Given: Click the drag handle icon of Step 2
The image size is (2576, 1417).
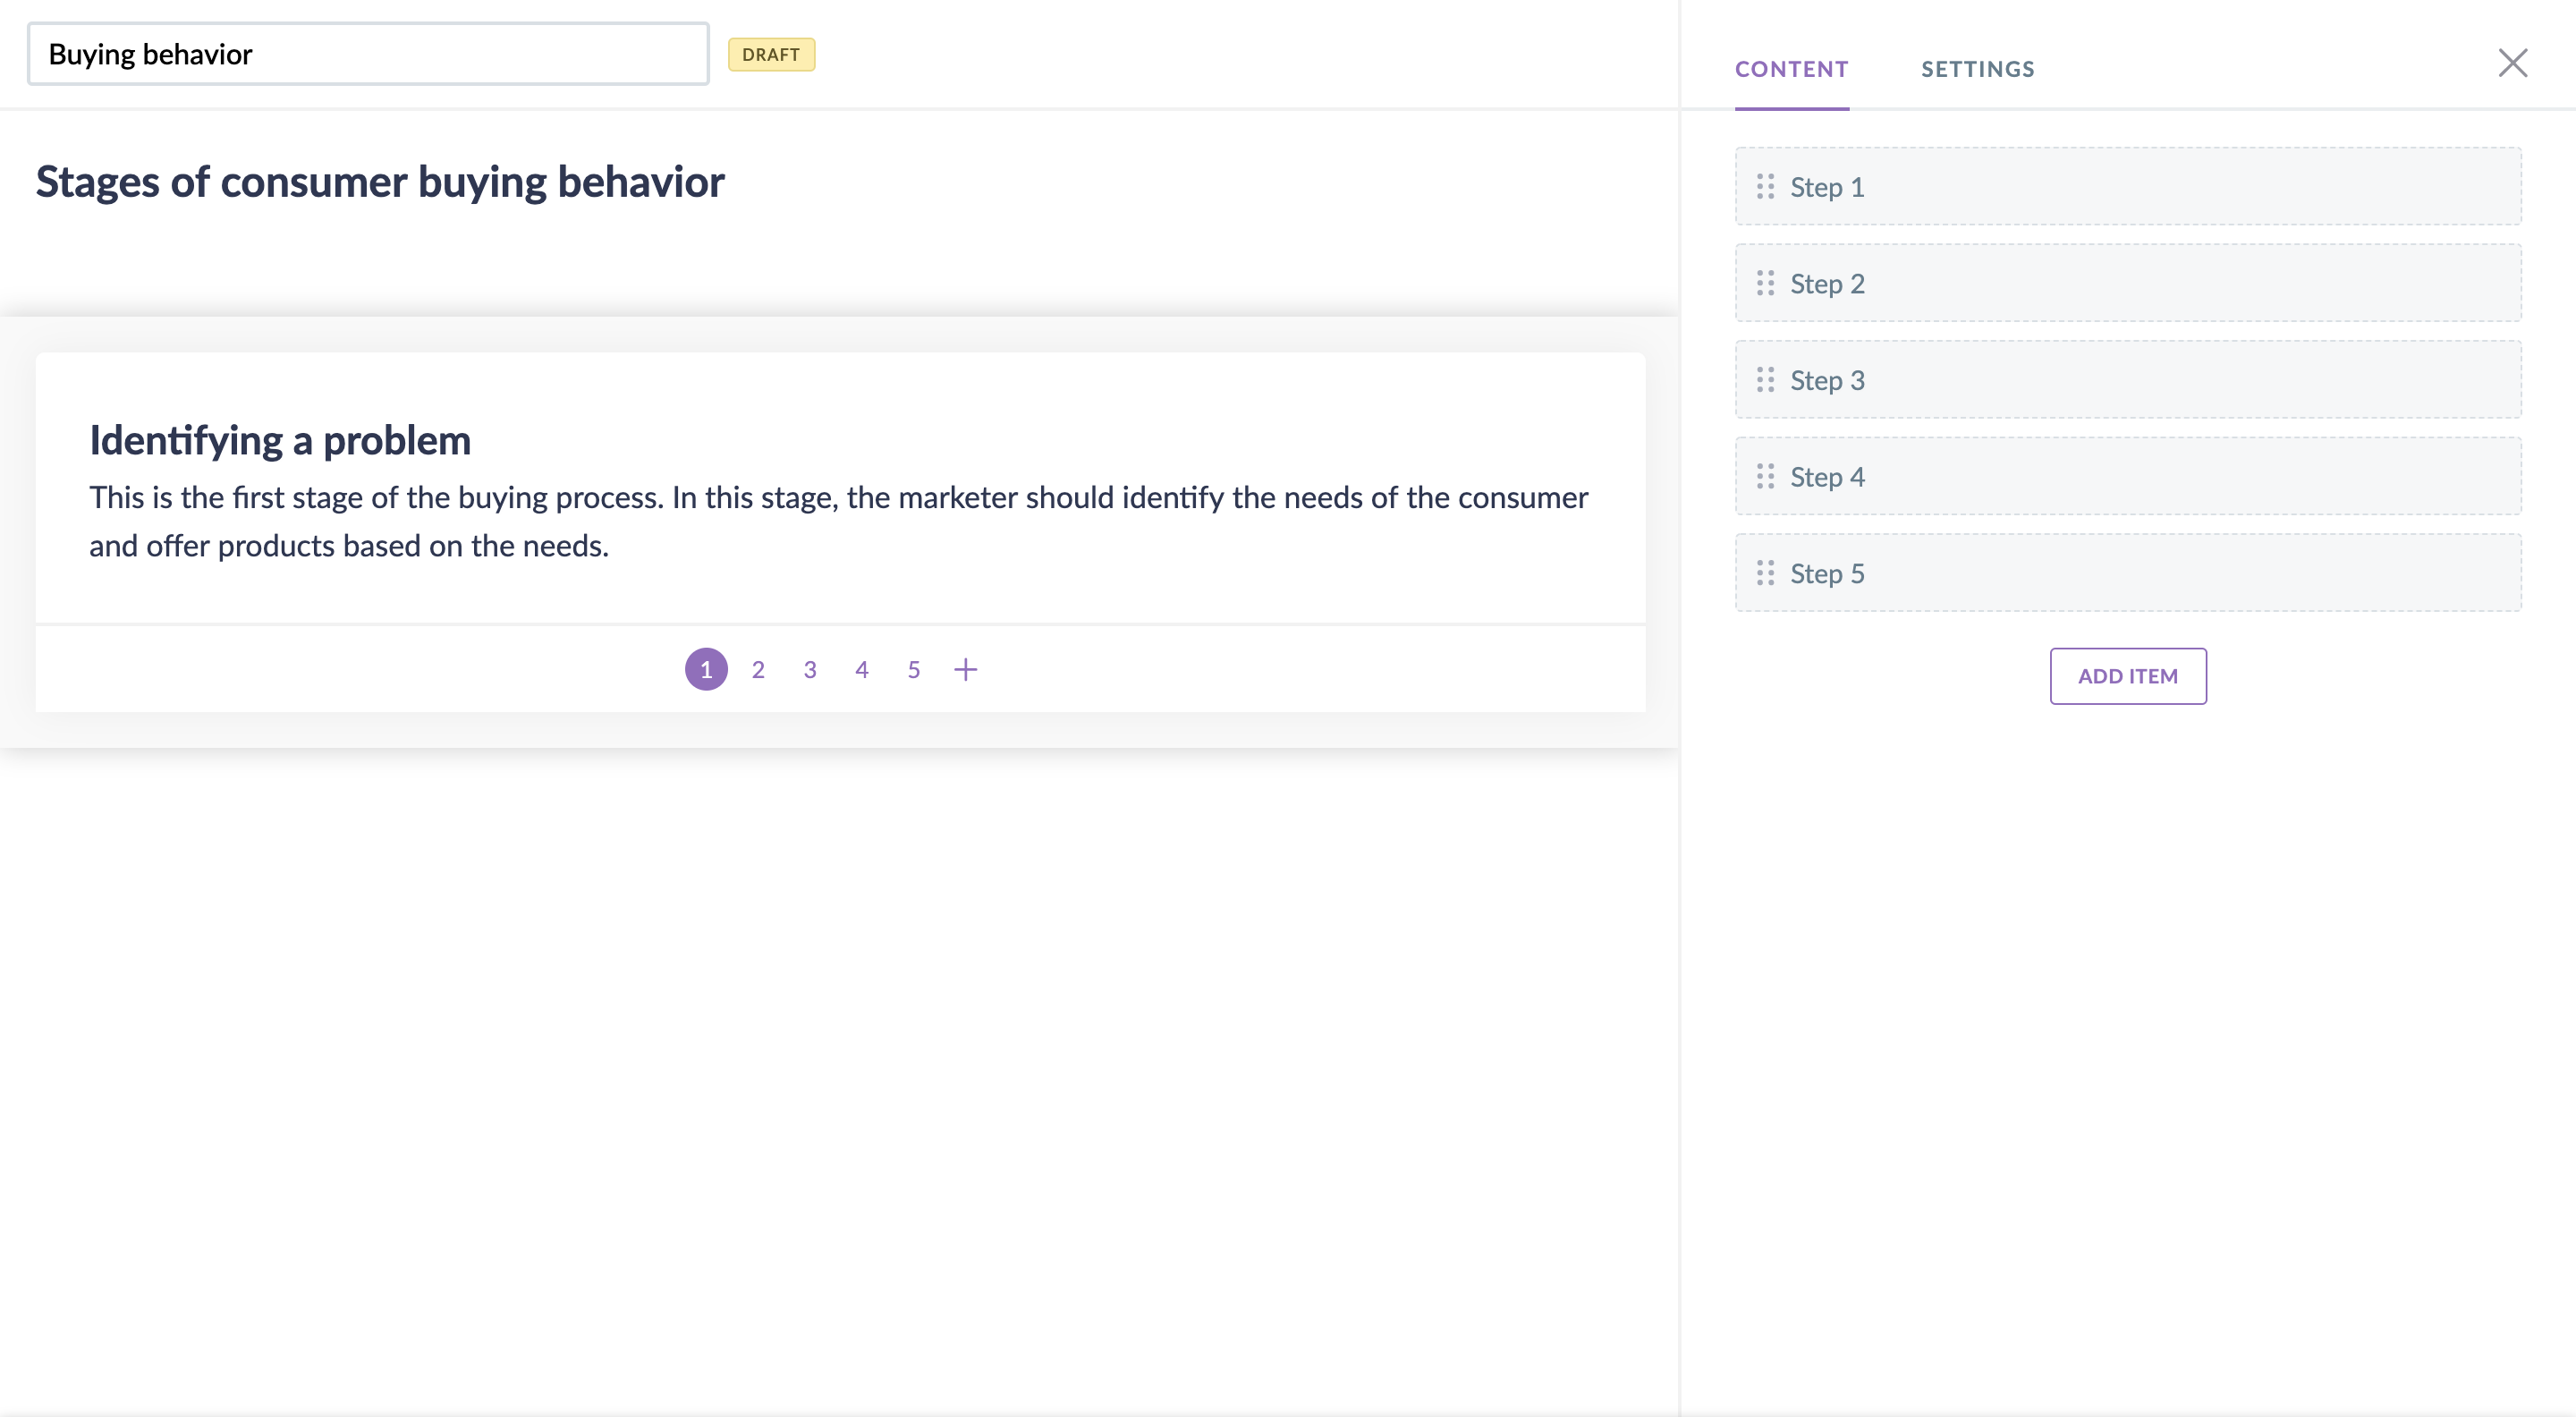Looking at the screenshot, I should coord(1765,283).
